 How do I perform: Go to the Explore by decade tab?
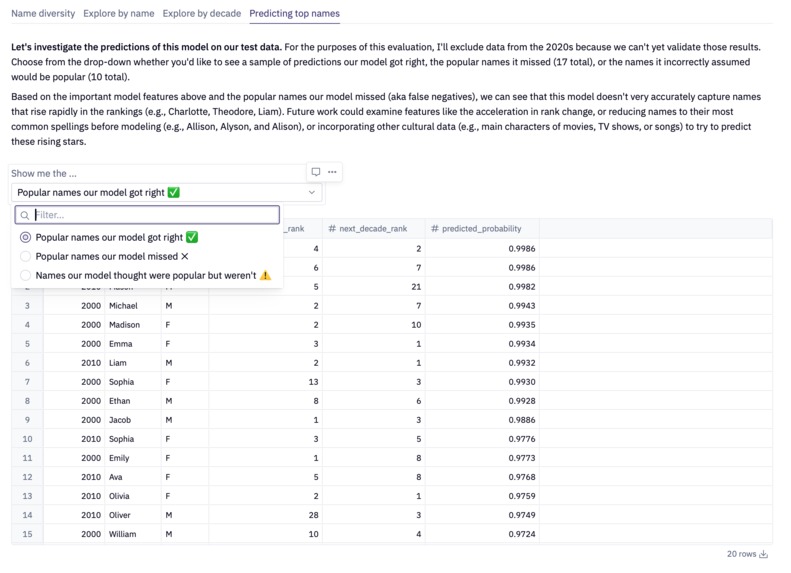[202, 14]
